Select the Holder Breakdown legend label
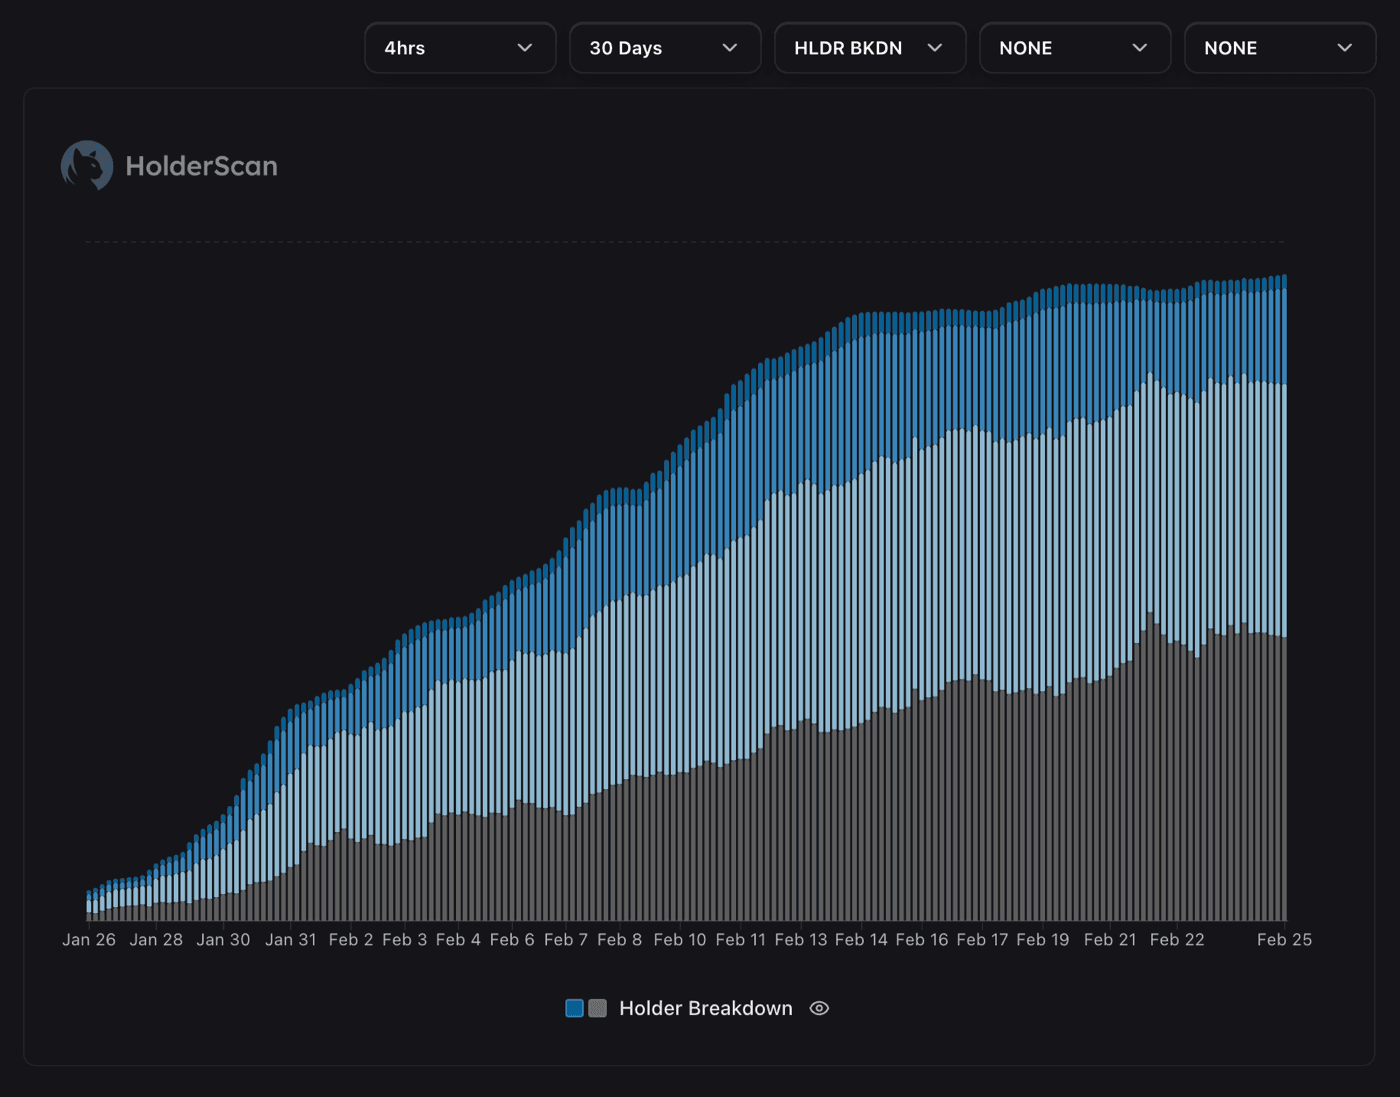The image size is (1400, 1097). pos(706,1008)
